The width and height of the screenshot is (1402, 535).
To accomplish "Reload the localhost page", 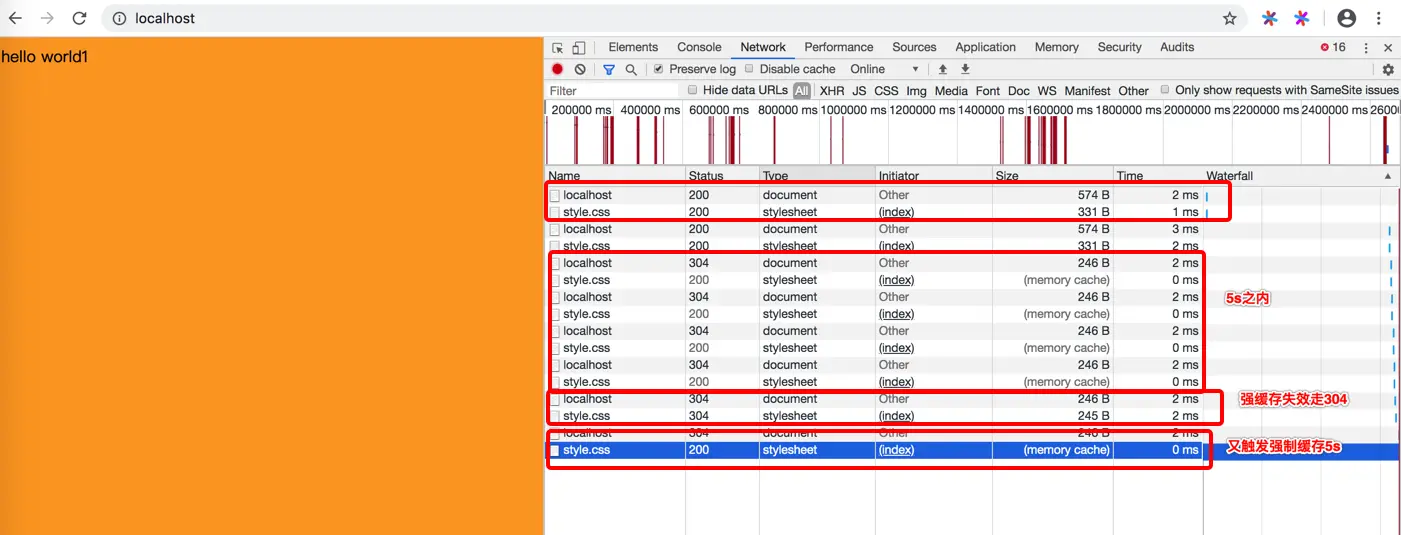I will pyautogui.click(x=80, y=18).
